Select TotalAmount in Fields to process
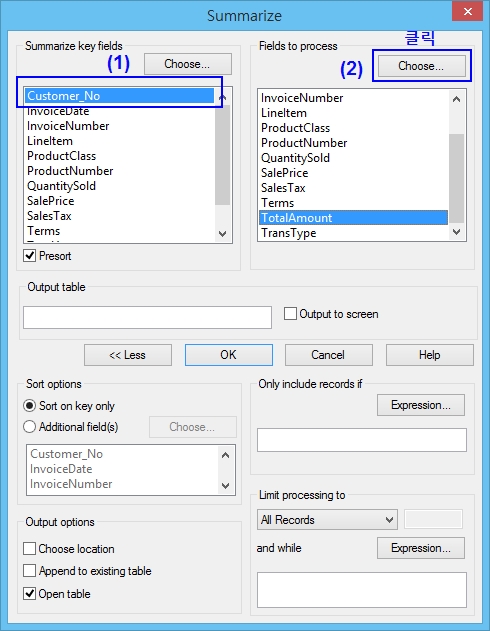 click(x=353, y=218)
